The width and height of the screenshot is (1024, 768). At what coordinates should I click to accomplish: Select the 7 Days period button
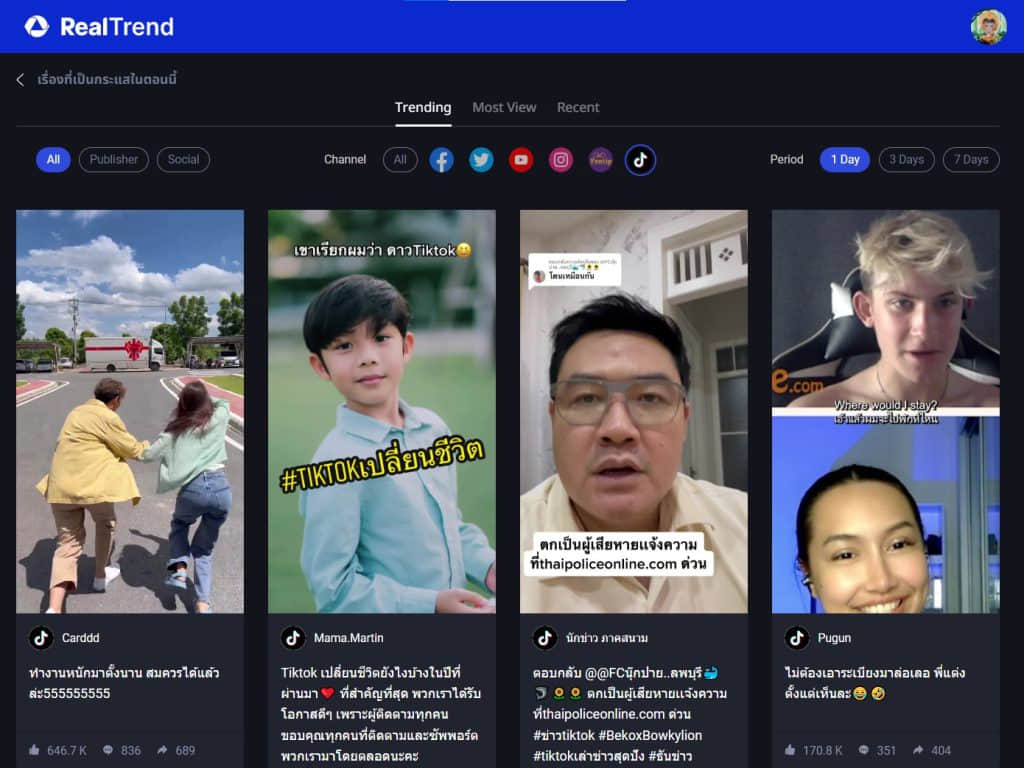point(970,160)
